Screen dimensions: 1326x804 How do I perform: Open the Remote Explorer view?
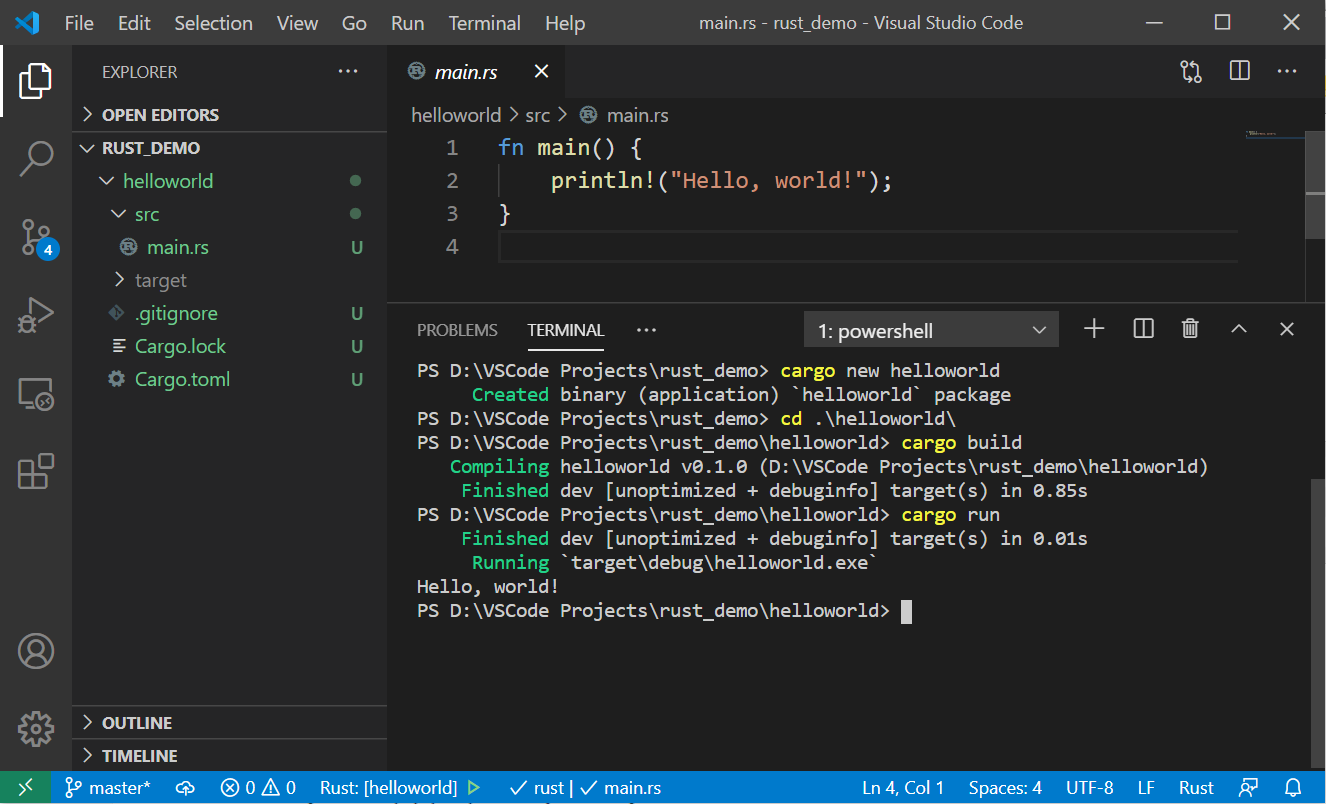tap(36, 394)
